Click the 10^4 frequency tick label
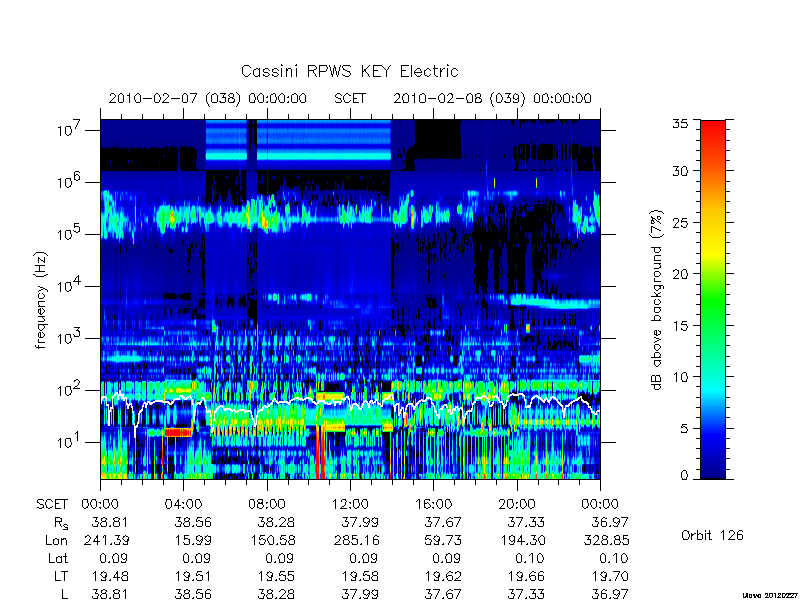The image size is (800, 600). 70,286
